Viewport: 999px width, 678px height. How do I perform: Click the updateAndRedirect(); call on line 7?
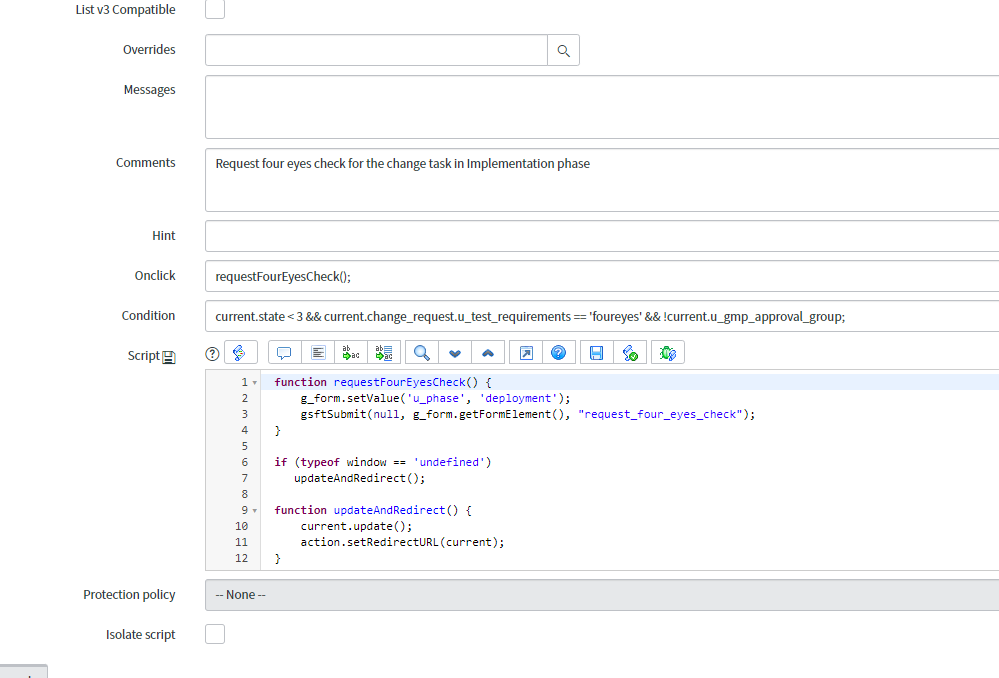point(359,478)
